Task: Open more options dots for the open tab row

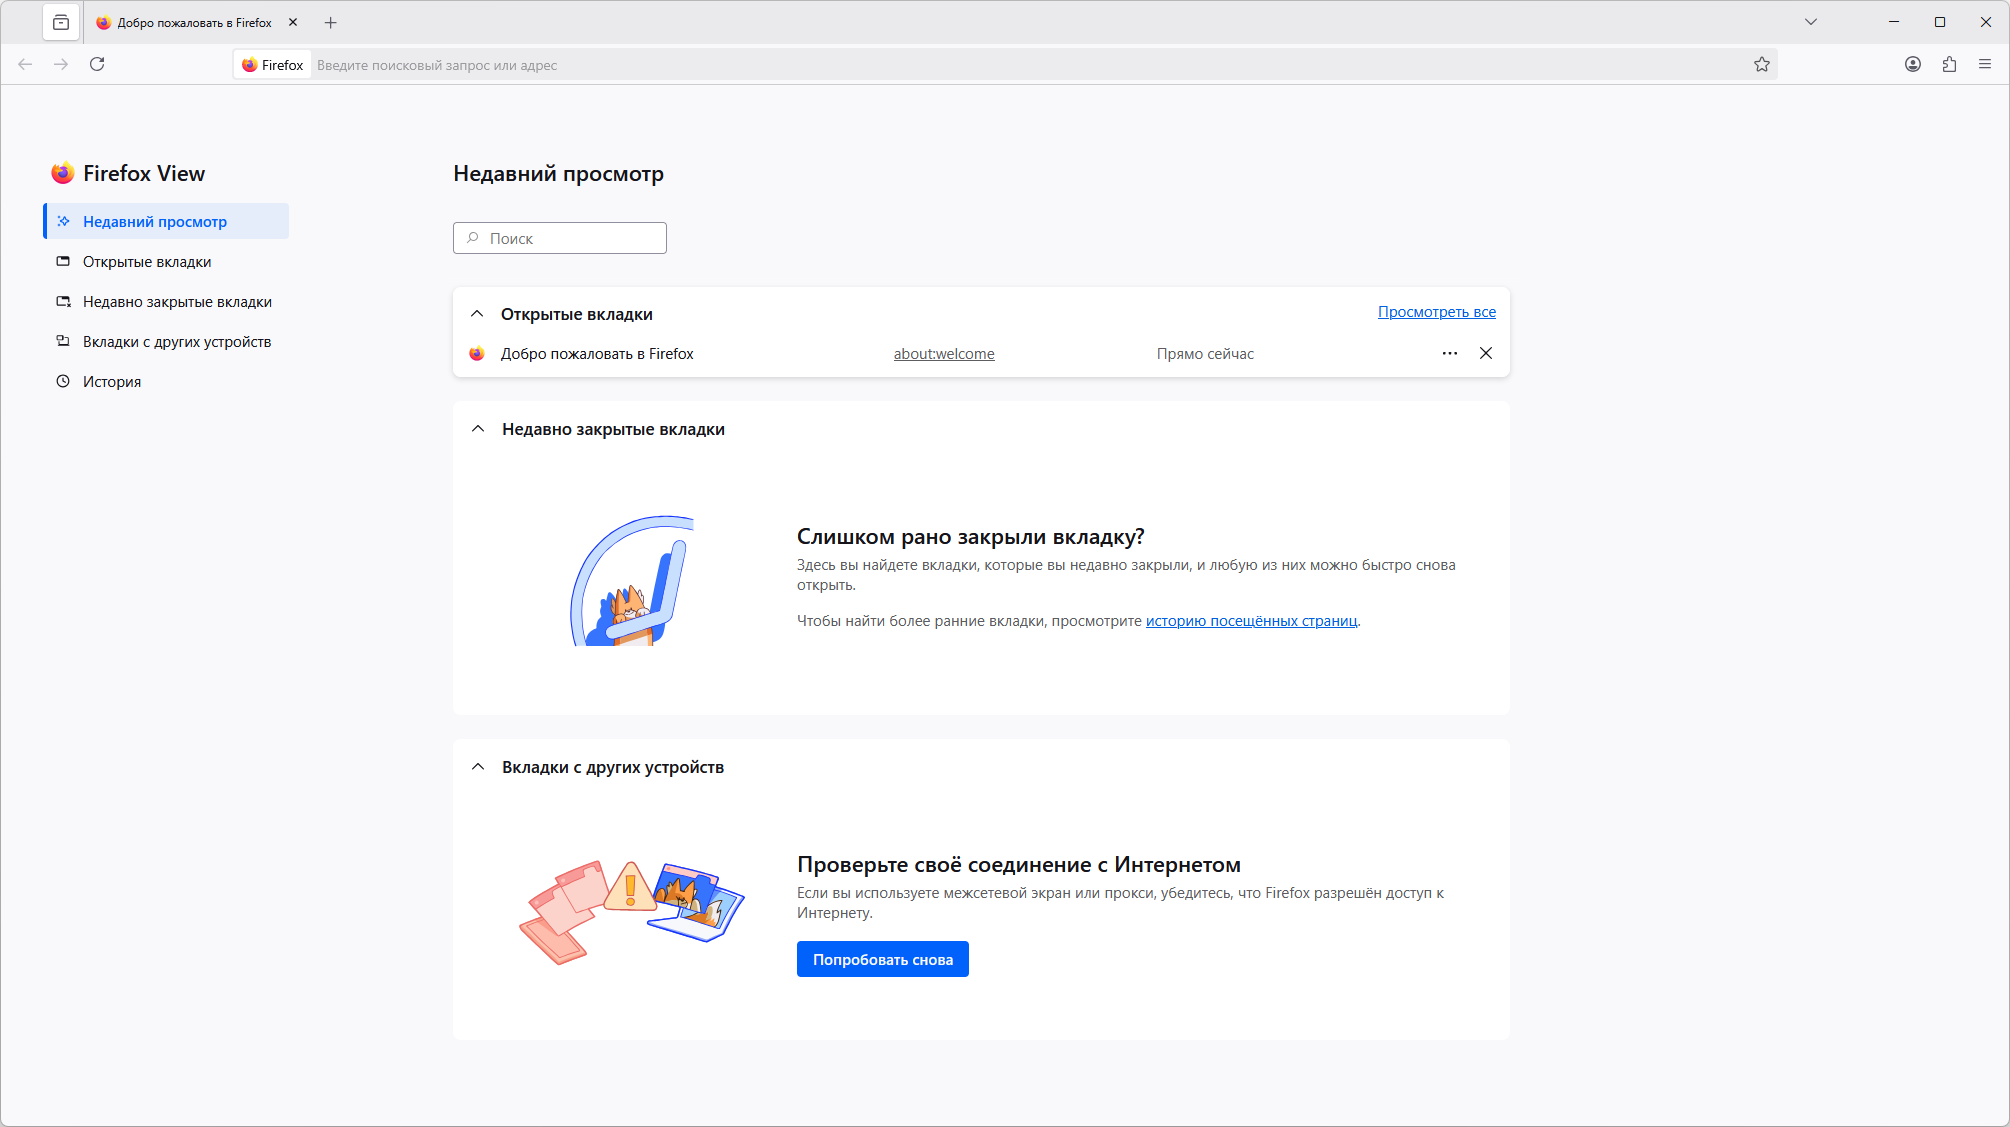Action: click(1450, 353)
